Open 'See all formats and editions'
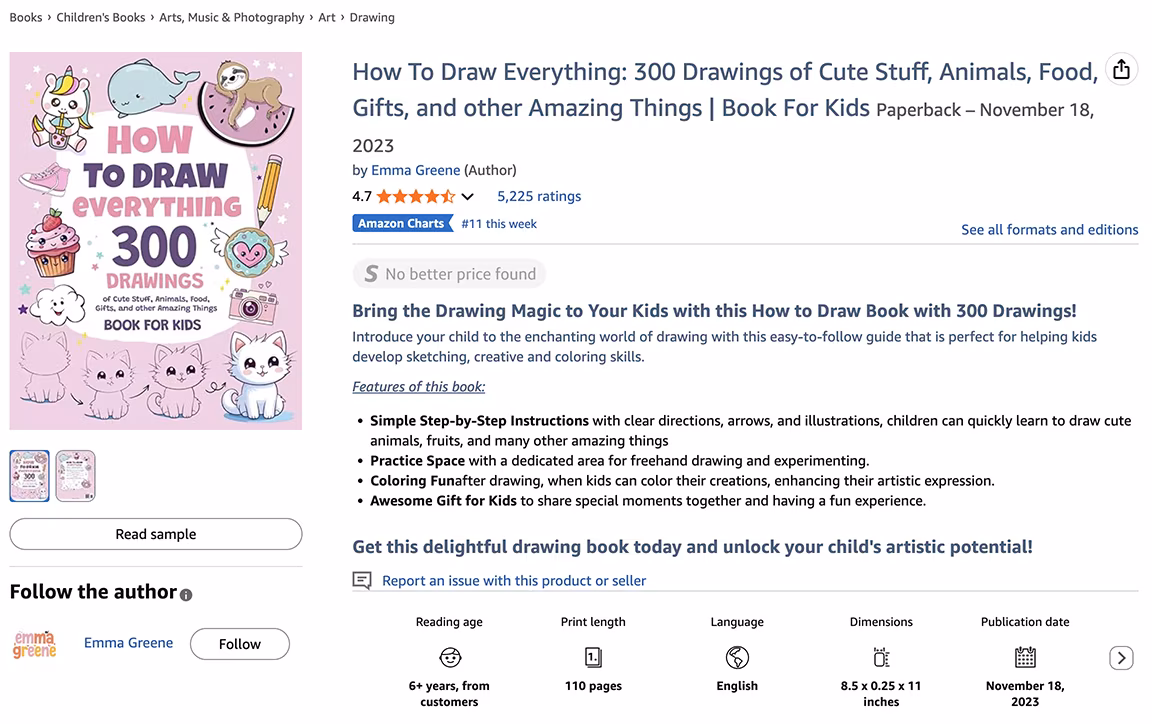 tap(1049, 229)
